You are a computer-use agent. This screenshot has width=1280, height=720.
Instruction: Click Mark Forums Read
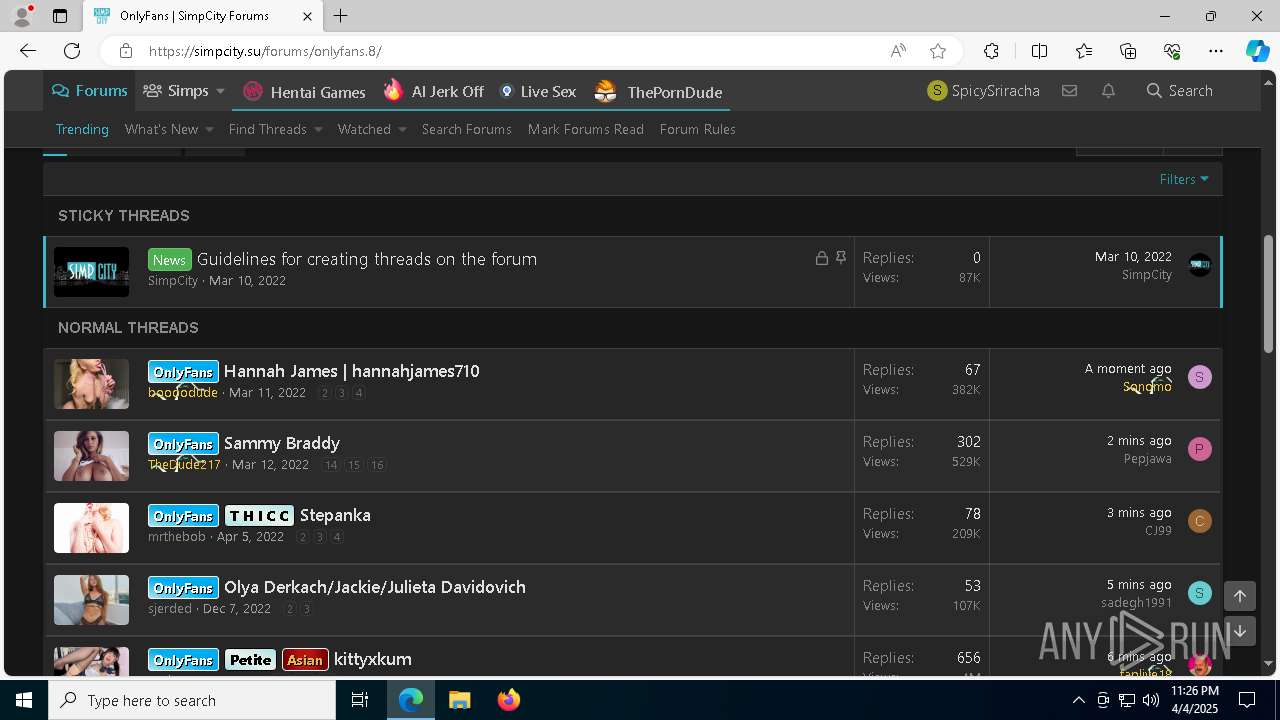tap(586, 129)
